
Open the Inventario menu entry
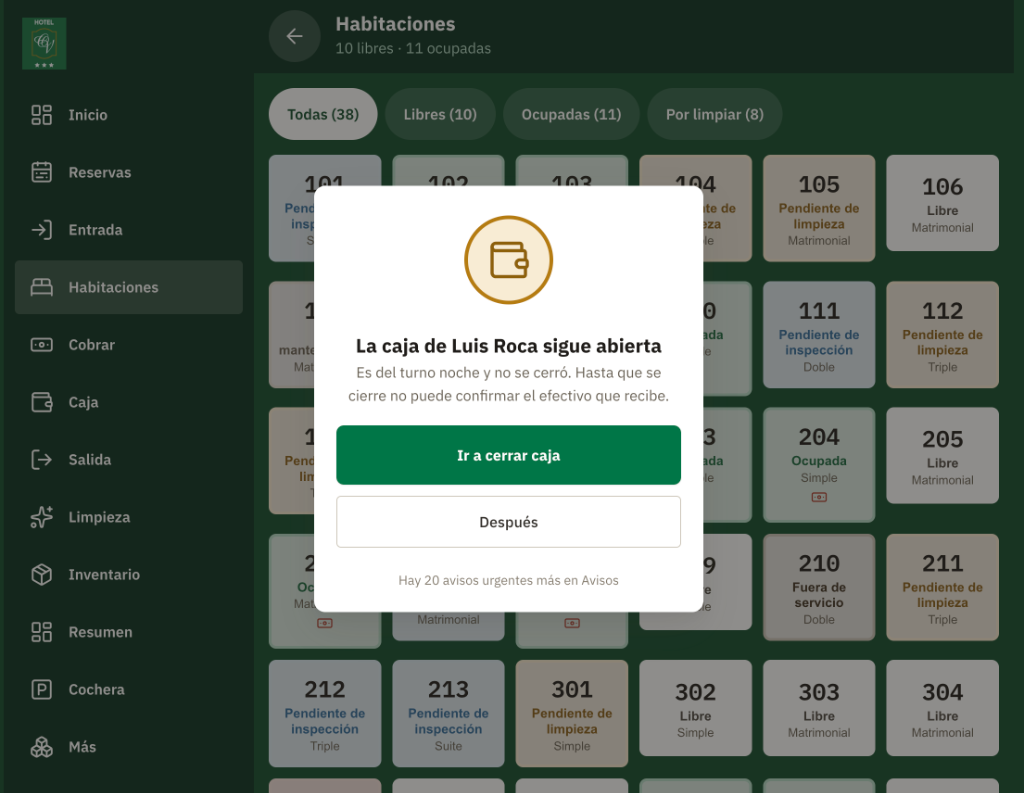point(129,575)
